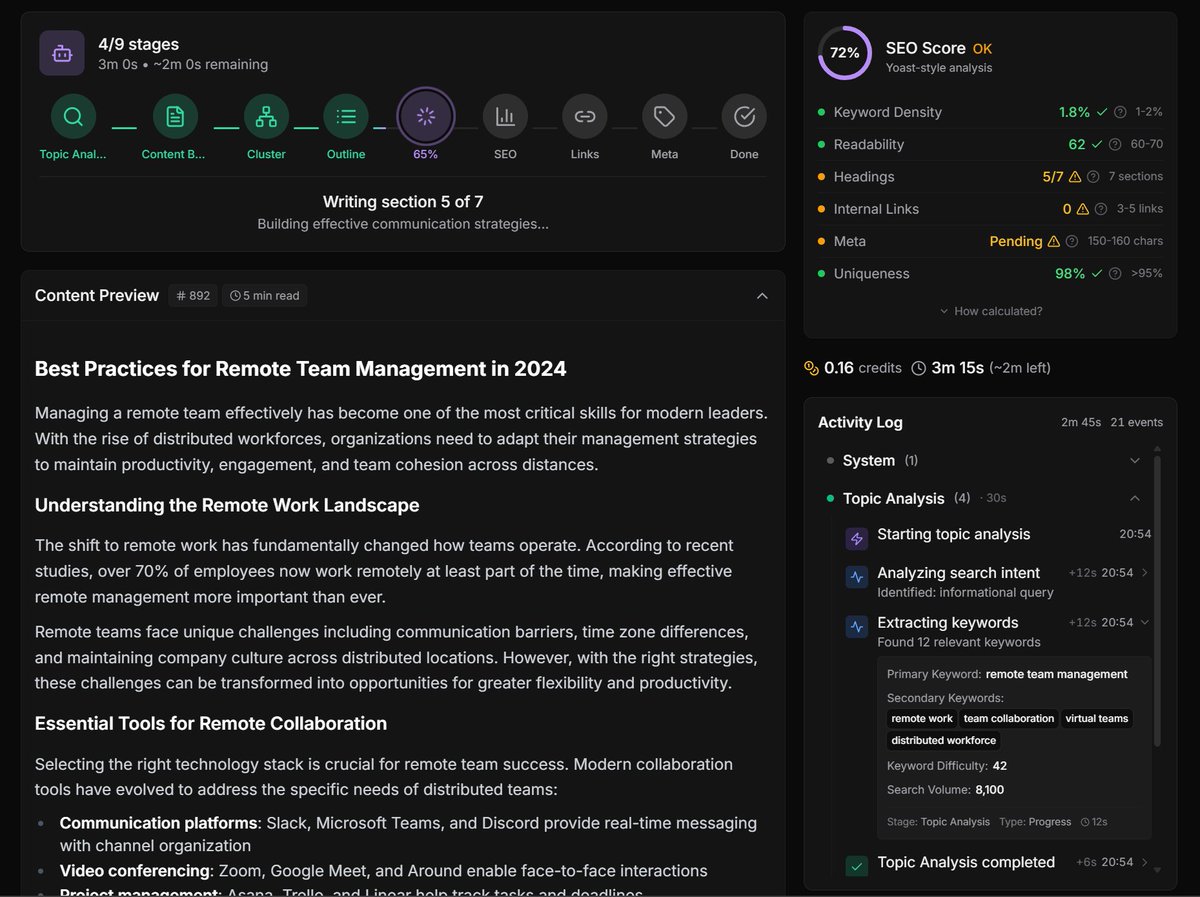Image resolution: width=1200 pixels, height=897 pixels.
Task: Click the robot icon beside 4/9 stages
Action: pyautogui.click(x=62, y=53)
